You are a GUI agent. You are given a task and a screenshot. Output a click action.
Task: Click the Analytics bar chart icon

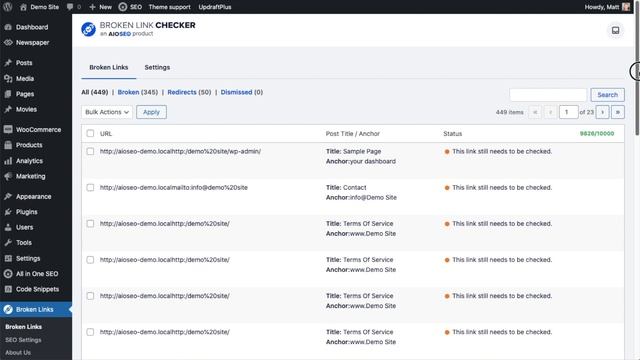tap(8, 161)
